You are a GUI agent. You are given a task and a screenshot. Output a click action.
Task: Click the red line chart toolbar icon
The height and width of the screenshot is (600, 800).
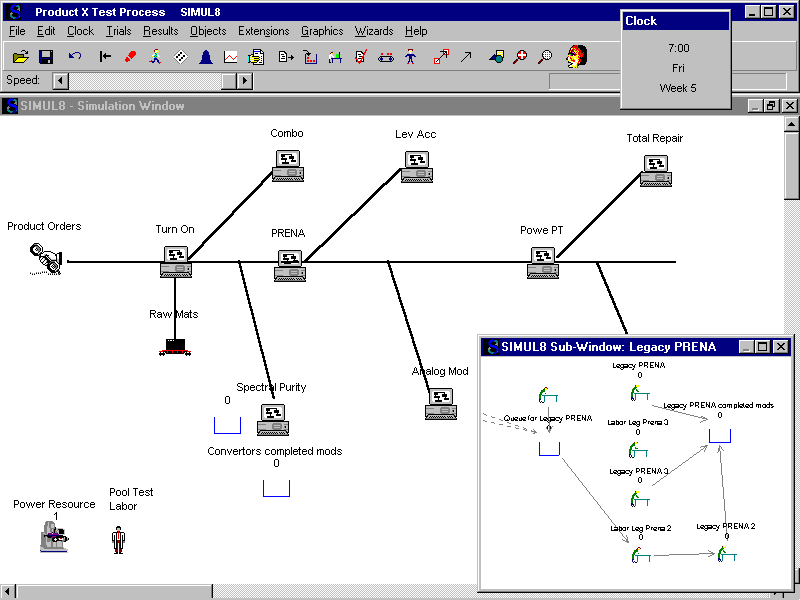(231, 56)
